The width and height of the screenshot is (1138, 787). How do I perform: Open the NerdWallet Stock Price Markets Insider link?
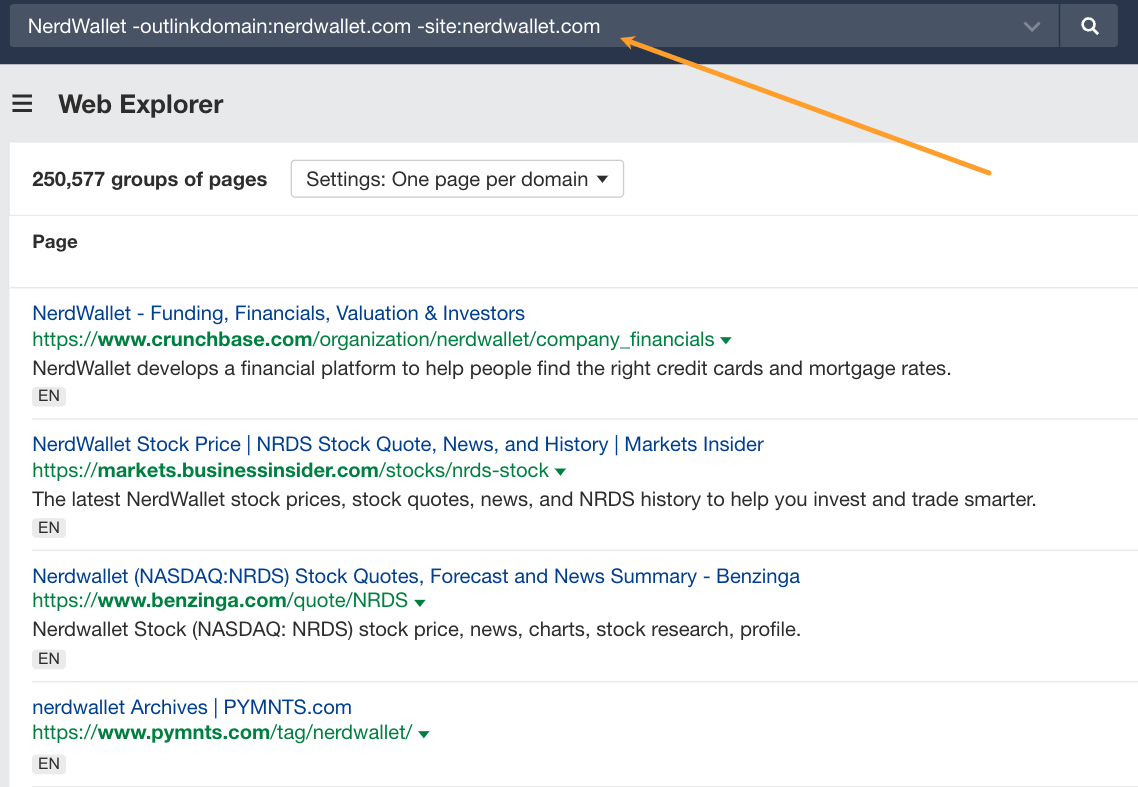pyautogui.click(x=397, y=444)
